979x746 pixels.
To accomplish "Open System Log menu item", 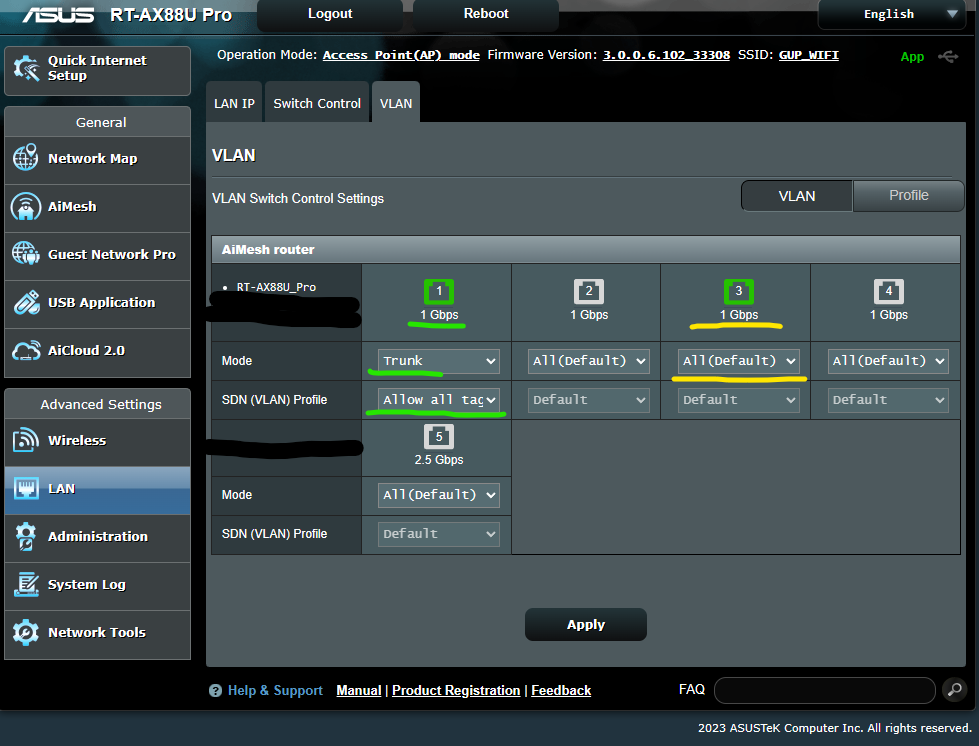I will 97,585.
